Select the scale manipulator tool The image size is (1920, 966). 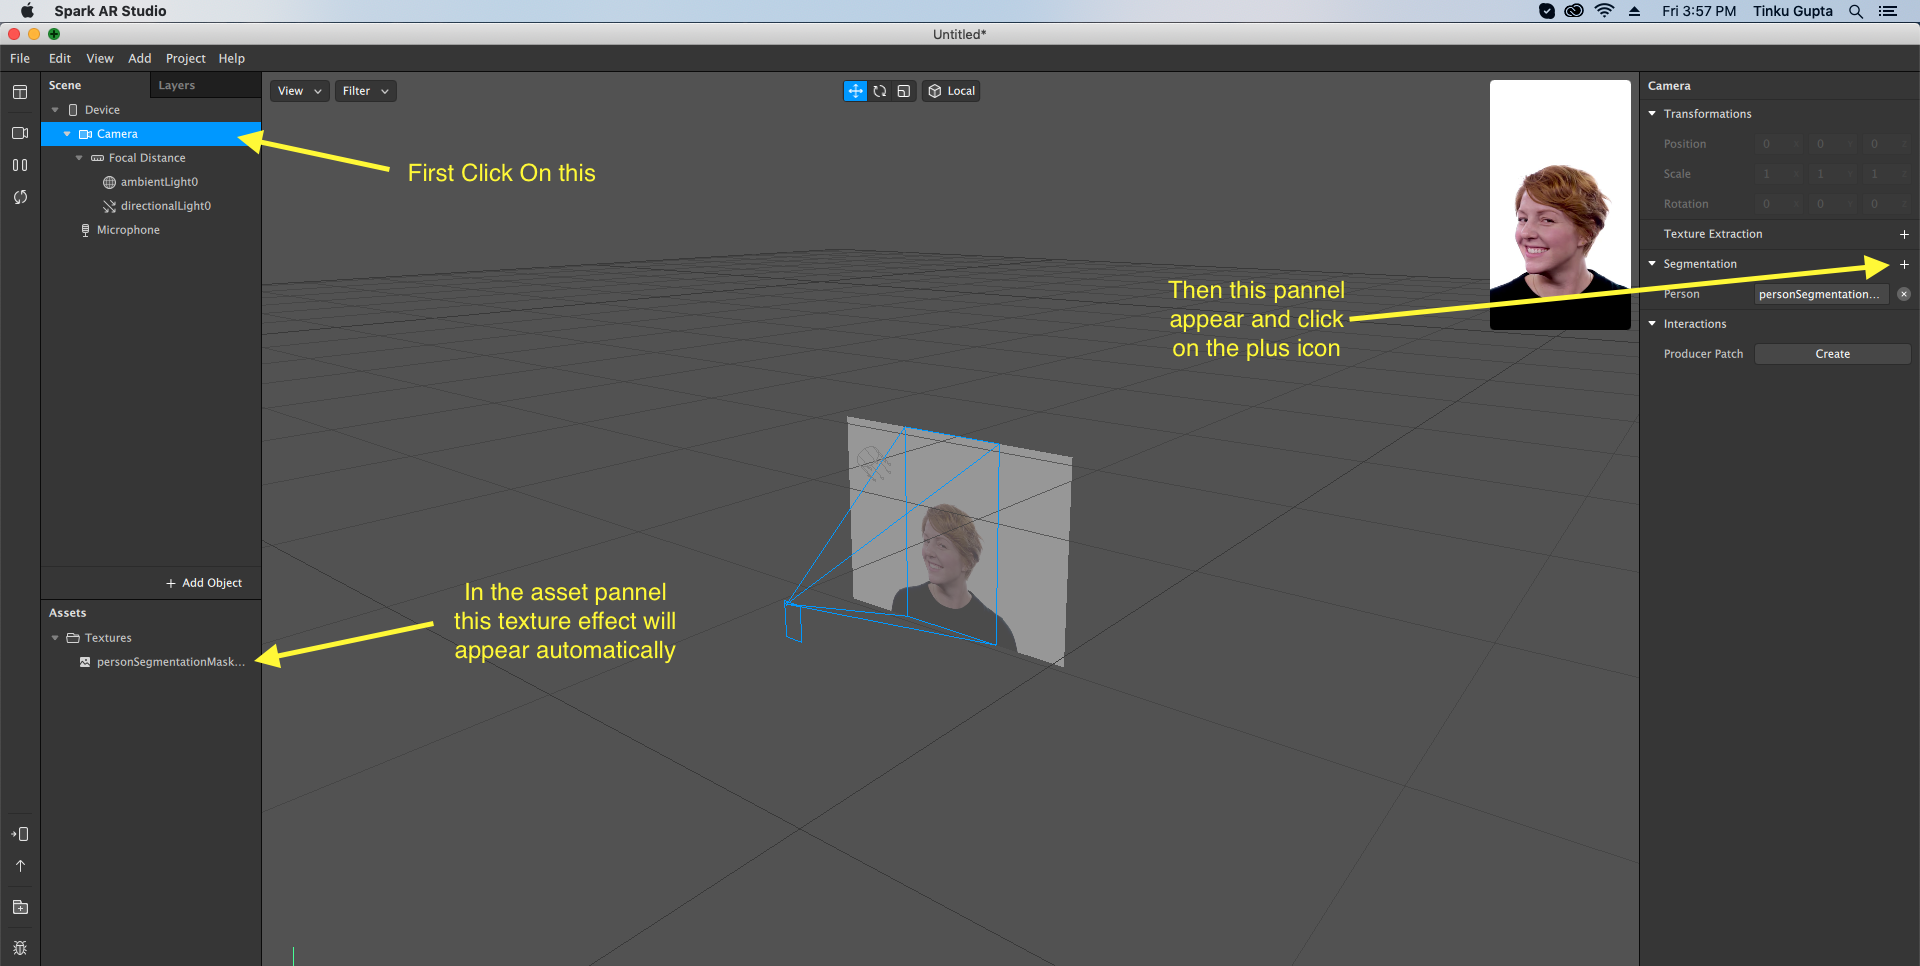click(904, 91)
